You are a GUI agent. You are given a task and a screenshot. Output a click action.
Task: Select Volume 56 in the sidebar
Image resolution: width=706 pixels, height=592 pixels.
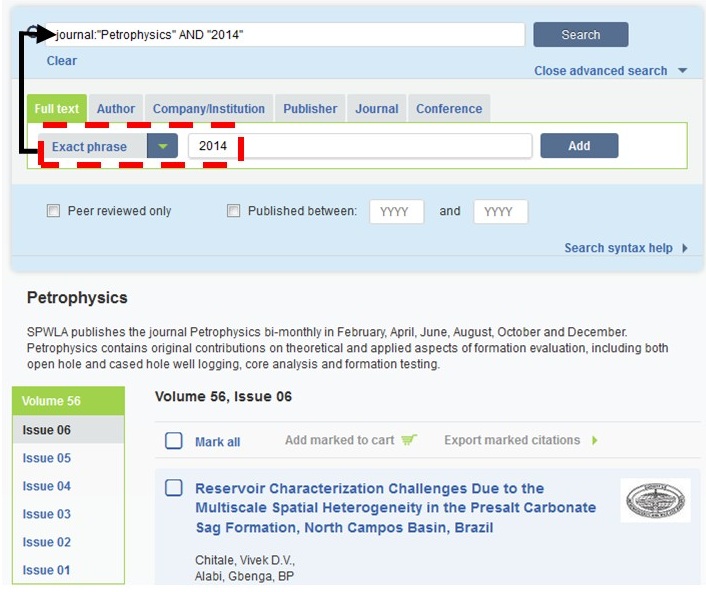tap(68, 401)
